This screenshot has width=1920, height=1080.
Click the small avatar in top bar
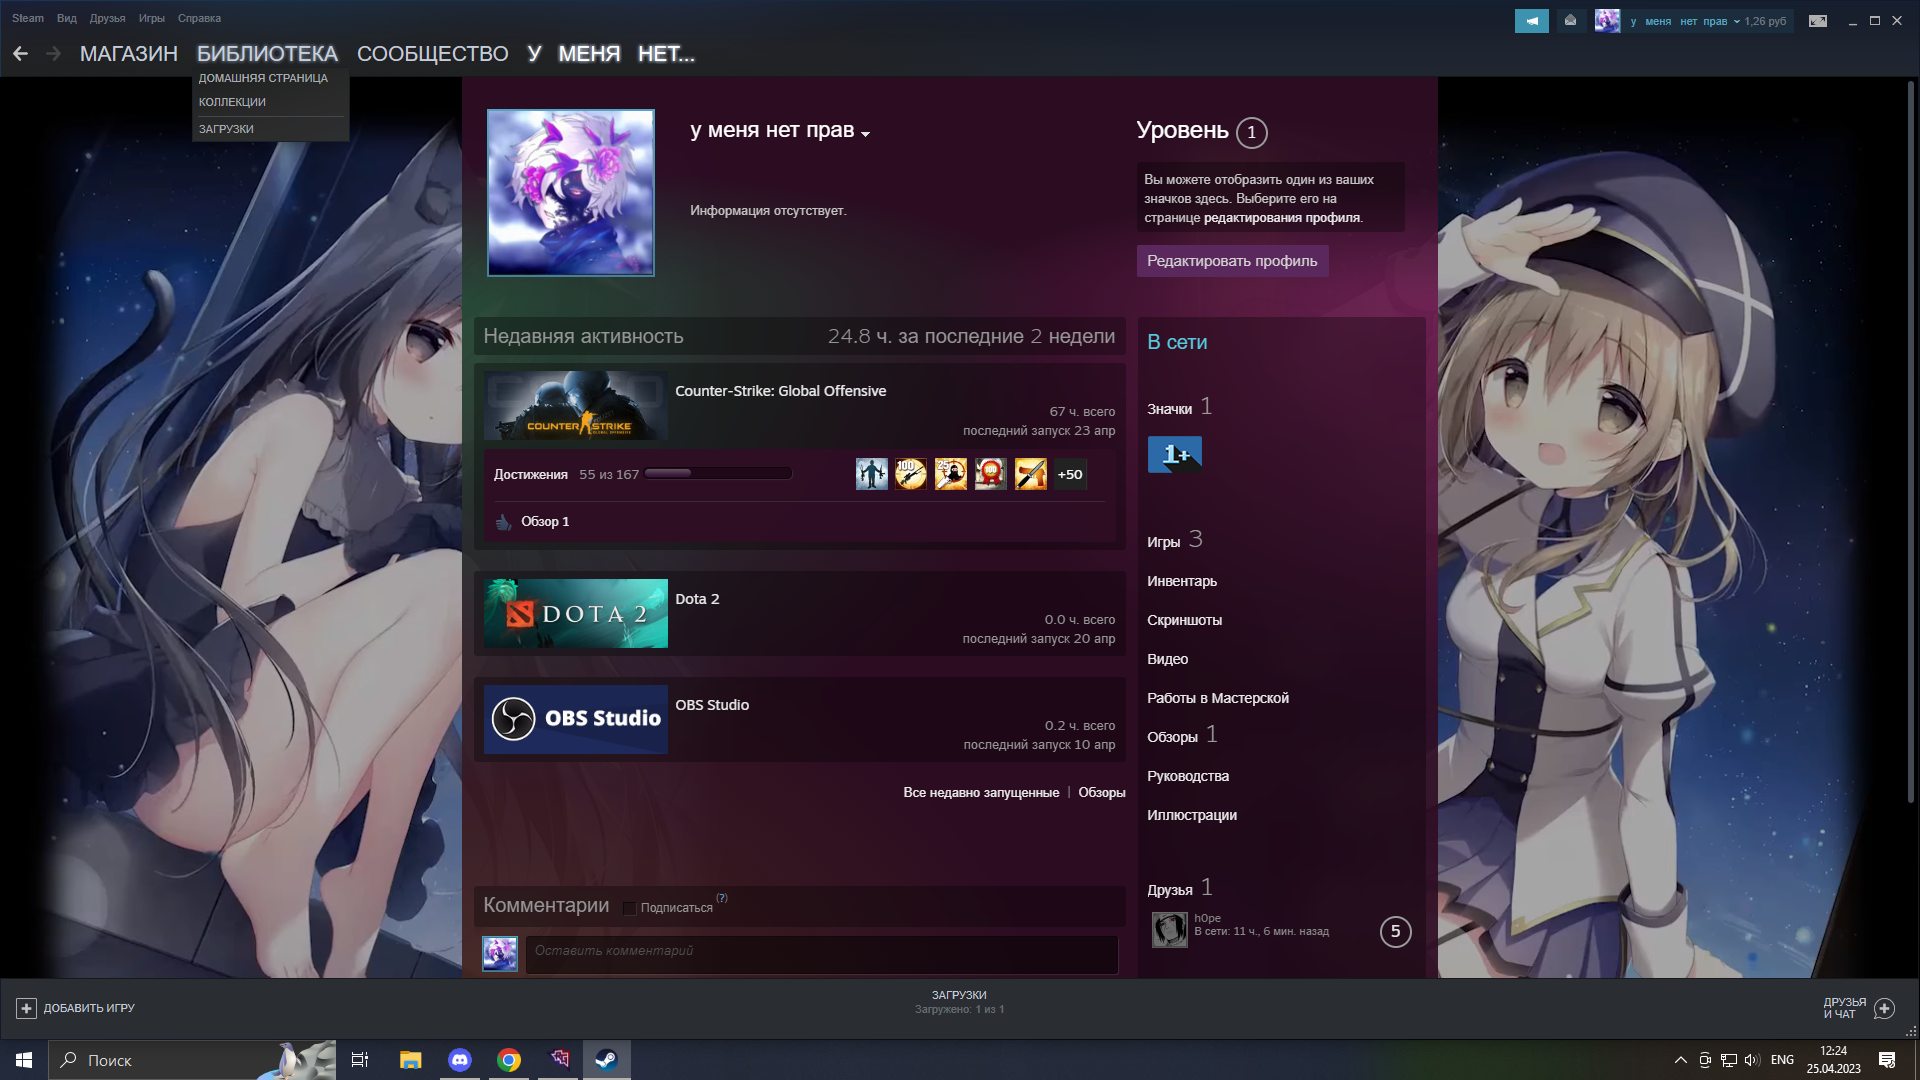coord(1607,21)
